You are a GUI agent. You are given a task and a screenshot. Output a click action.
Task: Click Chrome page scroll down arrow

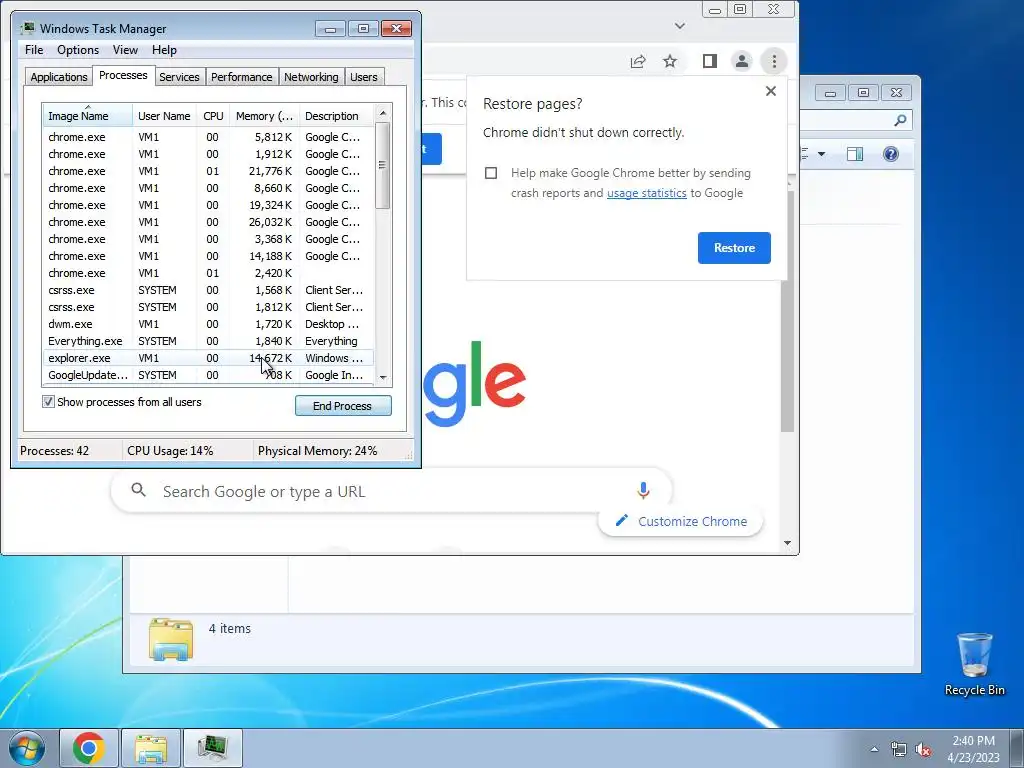coord(787,543)
